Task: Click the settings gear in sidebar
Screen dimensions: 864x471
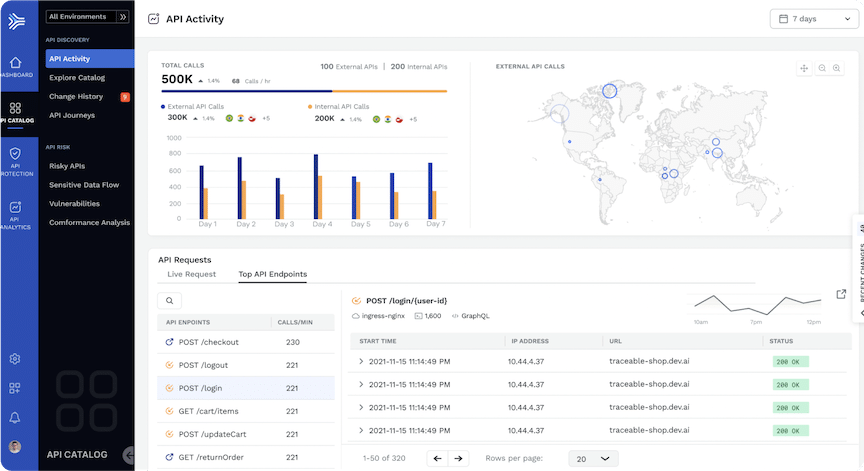Action: [15, 359]
